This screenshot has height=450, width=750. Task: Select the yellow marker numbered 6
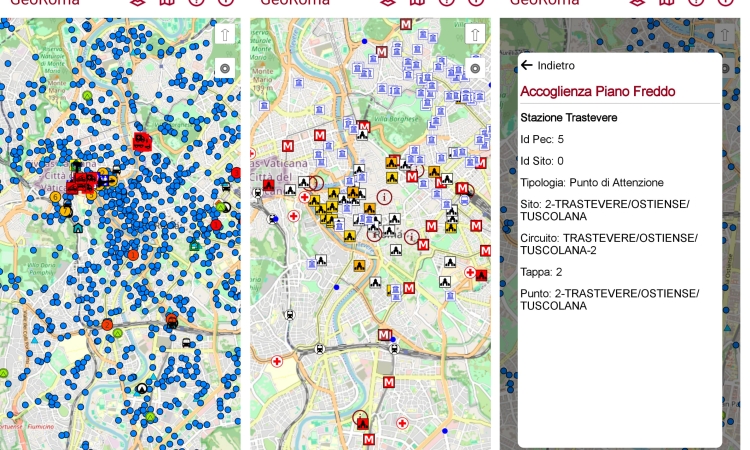coord(55,197)
